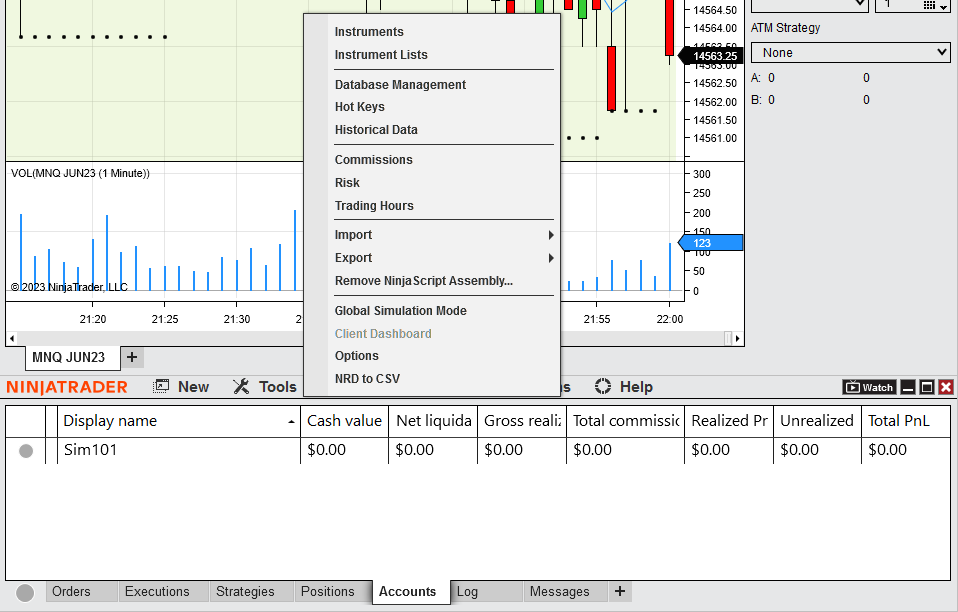The width and height of the screenshot is (958, 612).
Task: Choose Historical Data
Action: (x=376, y=130)
